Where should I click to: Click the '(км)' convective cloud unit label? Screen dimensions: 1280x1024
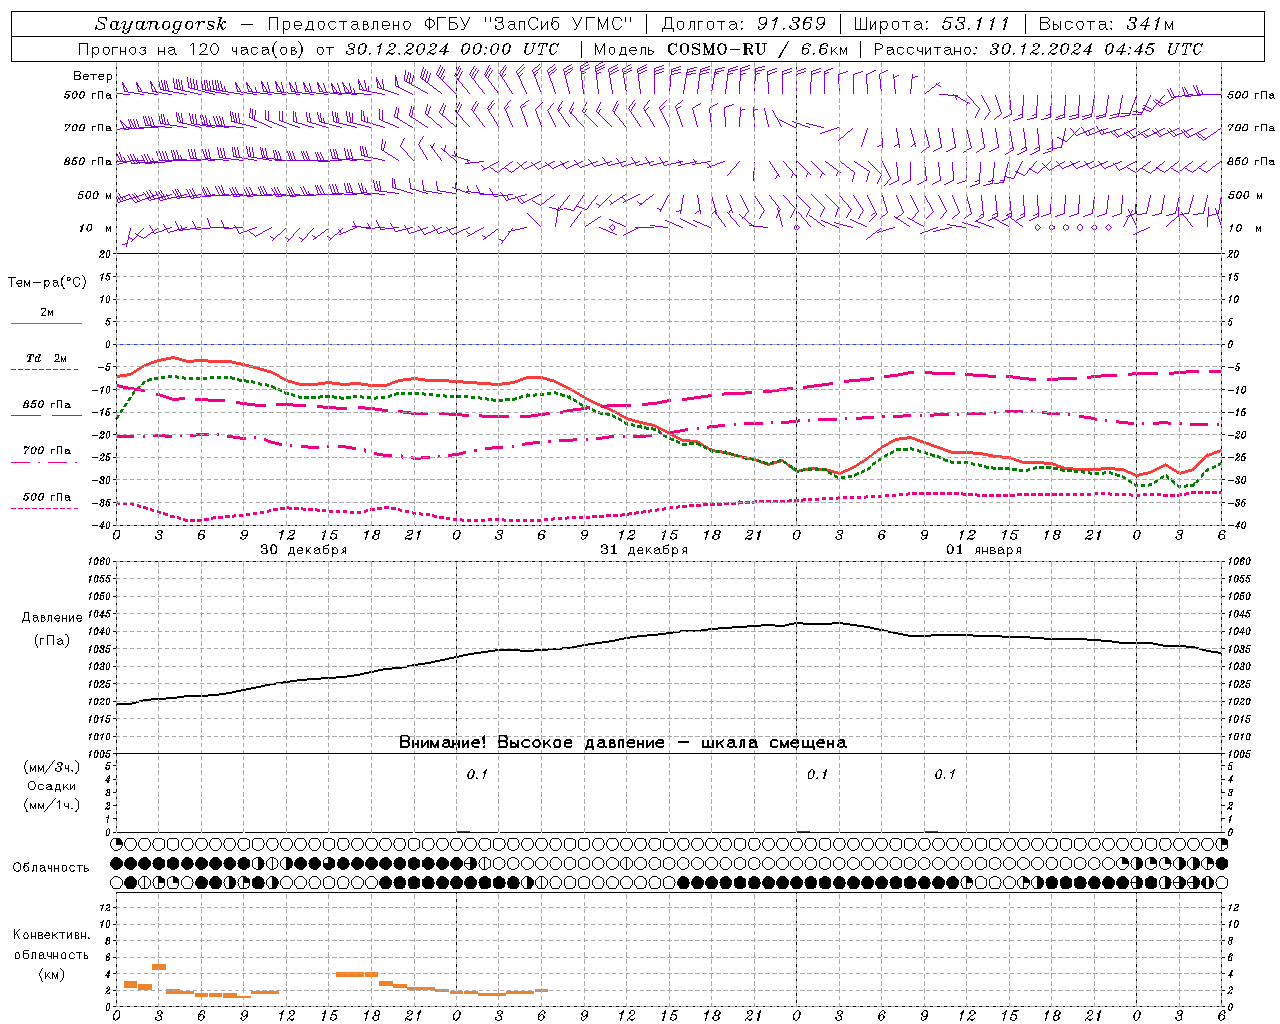click(51, 974)
